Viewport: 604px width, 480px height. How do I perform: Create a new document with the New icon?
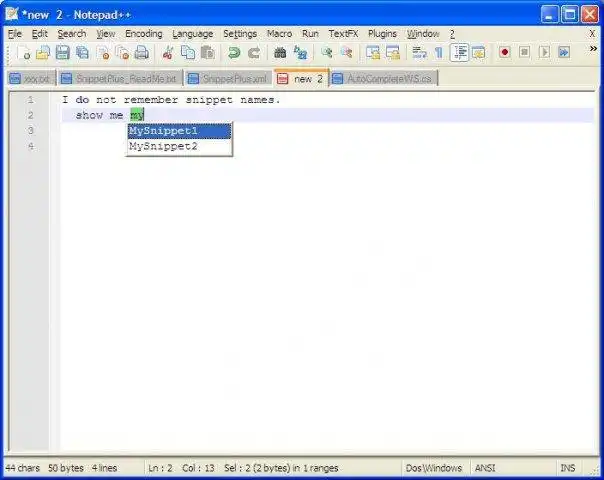24,52
